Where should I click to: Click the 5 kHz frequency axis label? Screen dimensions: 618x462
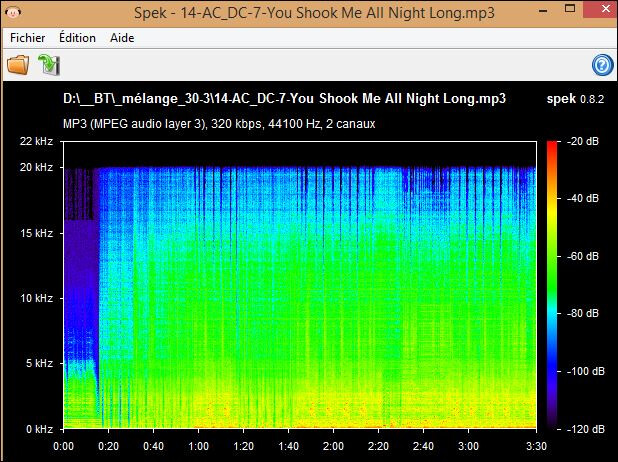pos(39,363)
